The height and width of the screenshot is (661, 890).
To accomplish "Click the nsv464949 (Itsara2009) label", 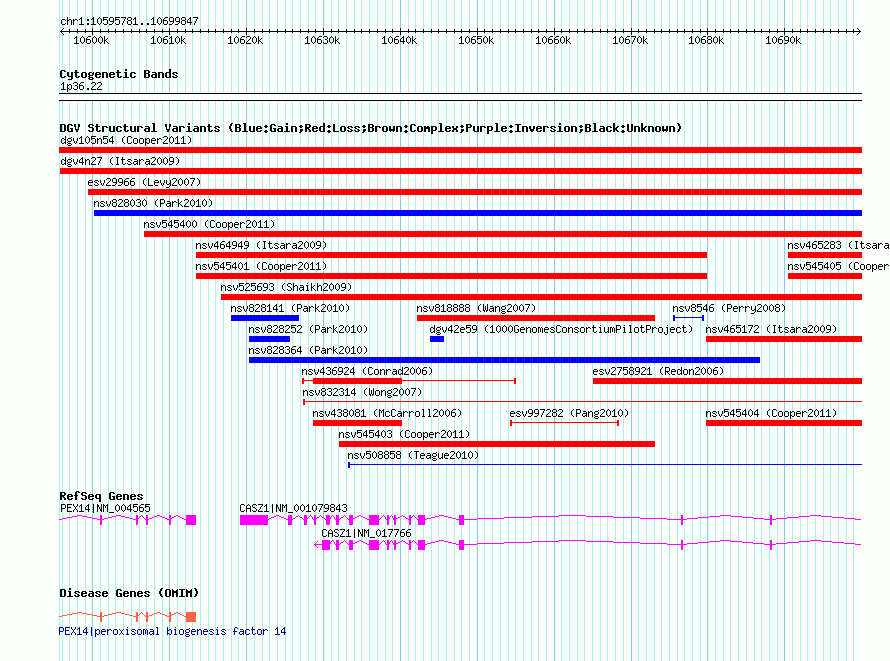I will [261, 245].
